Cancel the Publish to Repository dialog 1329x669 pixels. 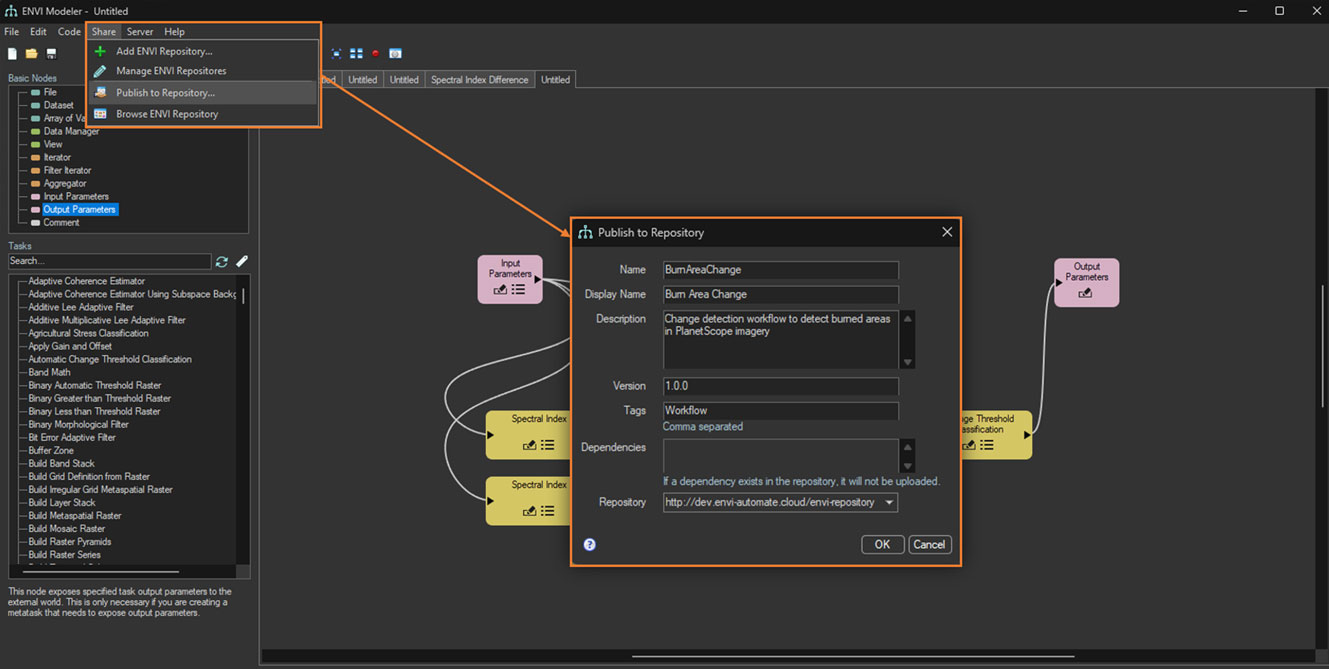point(929,545)
